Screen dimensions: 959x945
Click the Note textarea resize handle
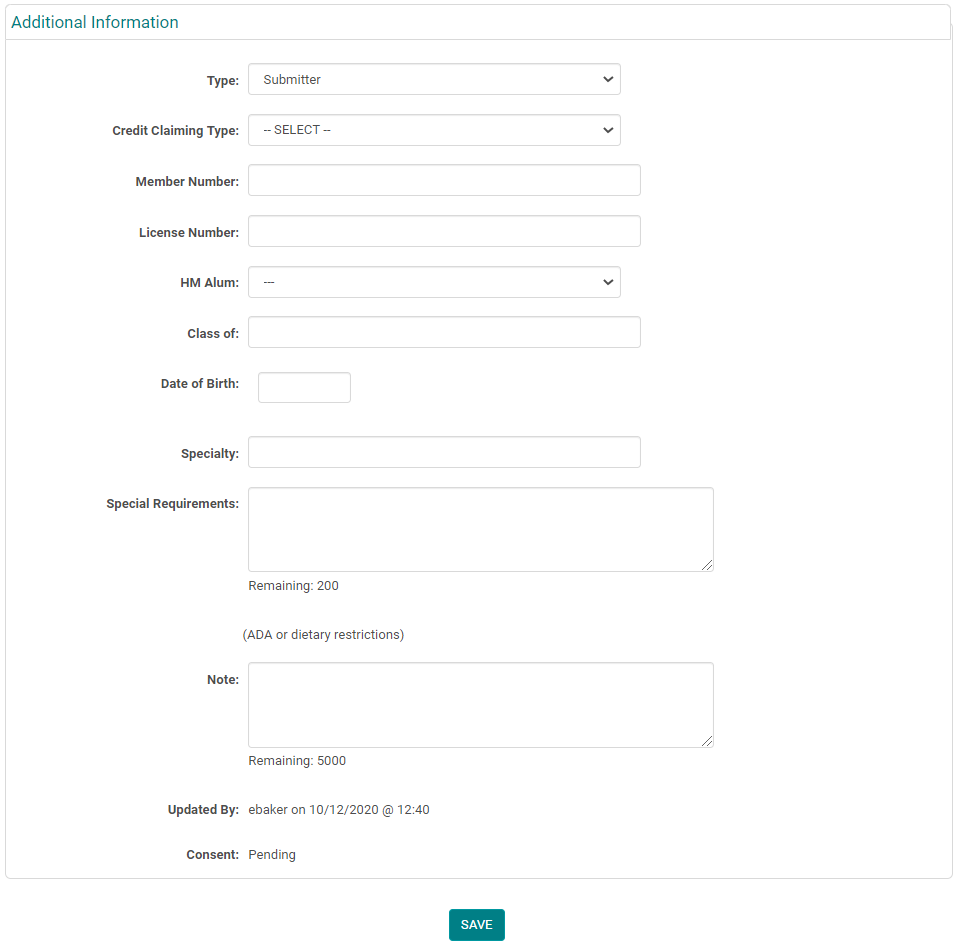pos(707,741)
